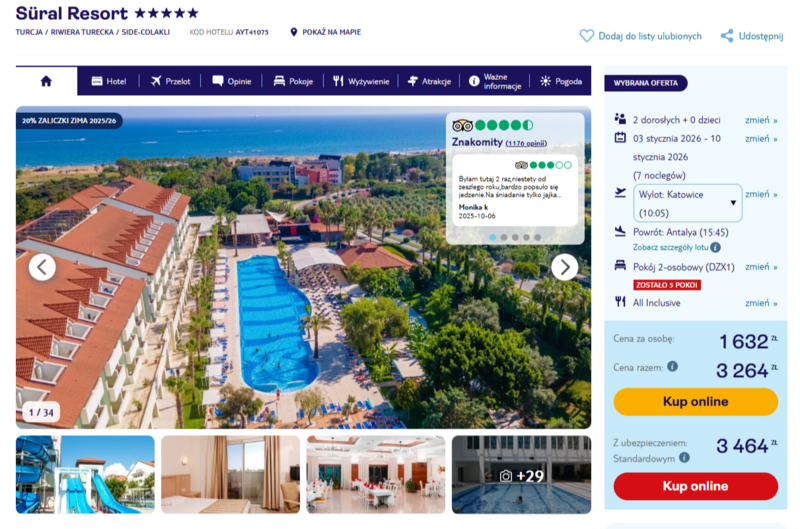Click info icon beside Cena razem
The width and height of the screenshot is (800, 529).
(x=672, y=367)
